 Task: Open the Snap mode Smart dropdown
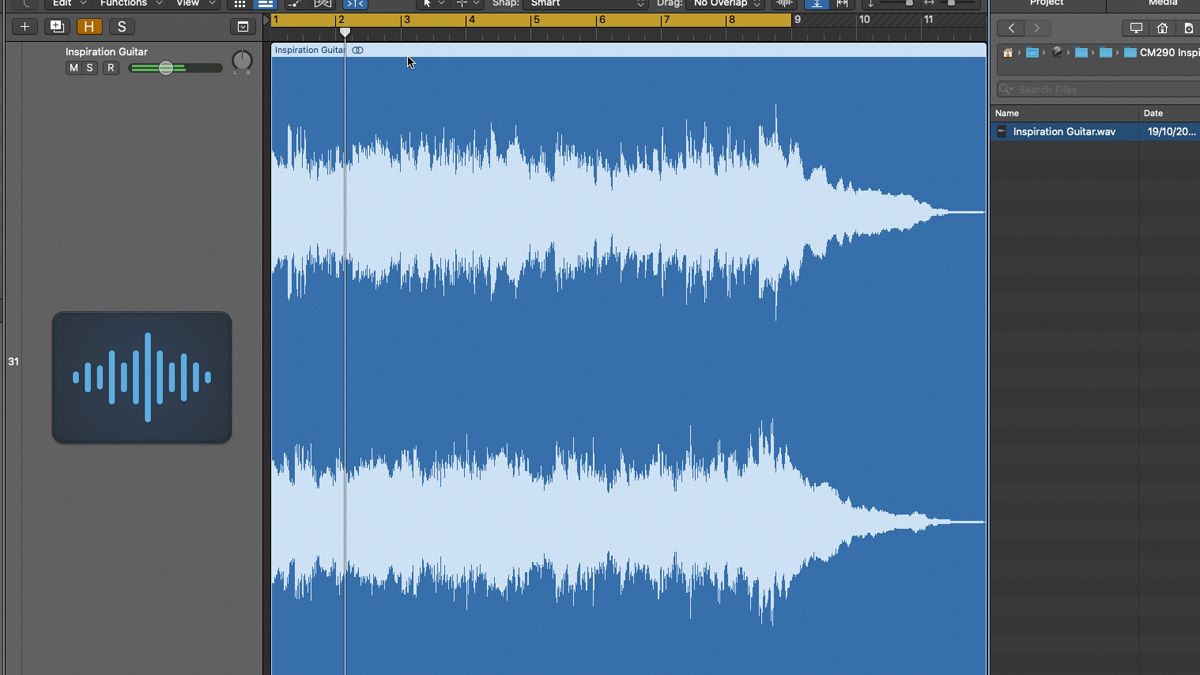(585, 4)
